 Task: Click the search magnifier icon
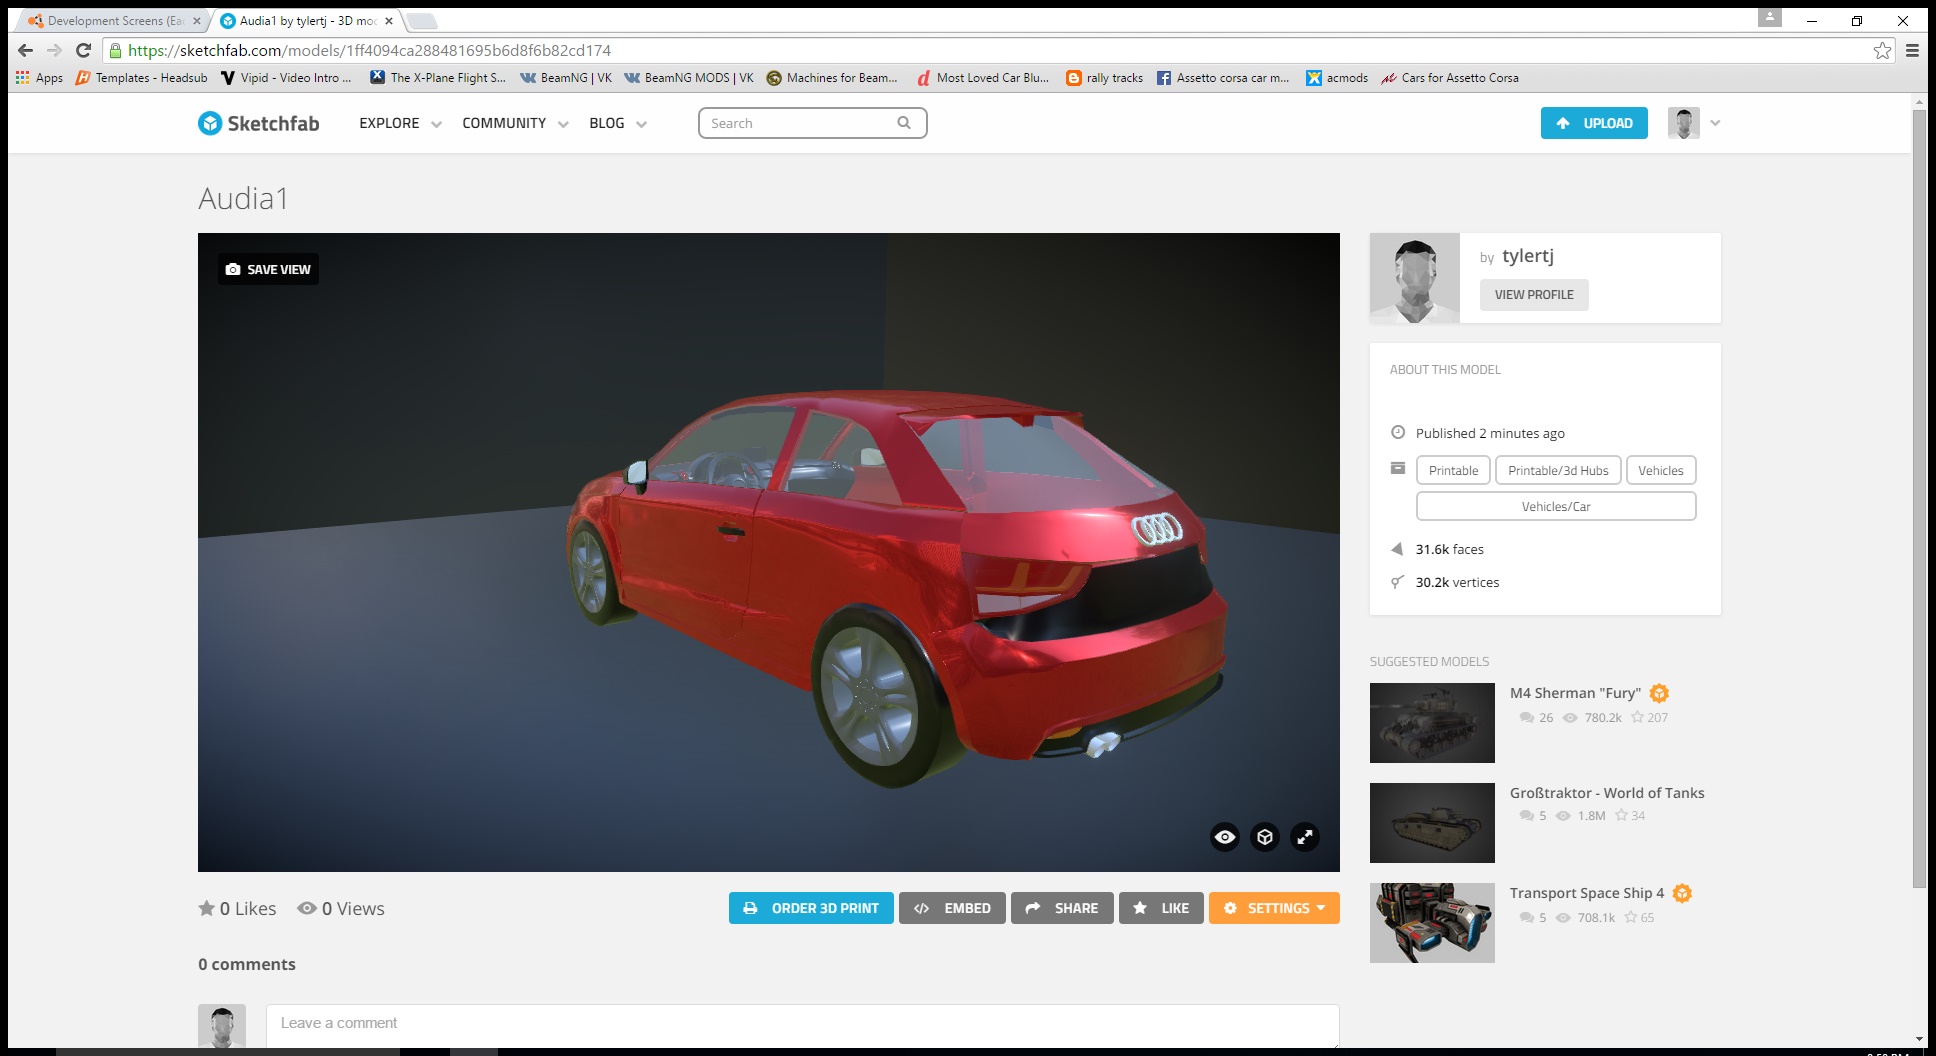coord(904,123)
